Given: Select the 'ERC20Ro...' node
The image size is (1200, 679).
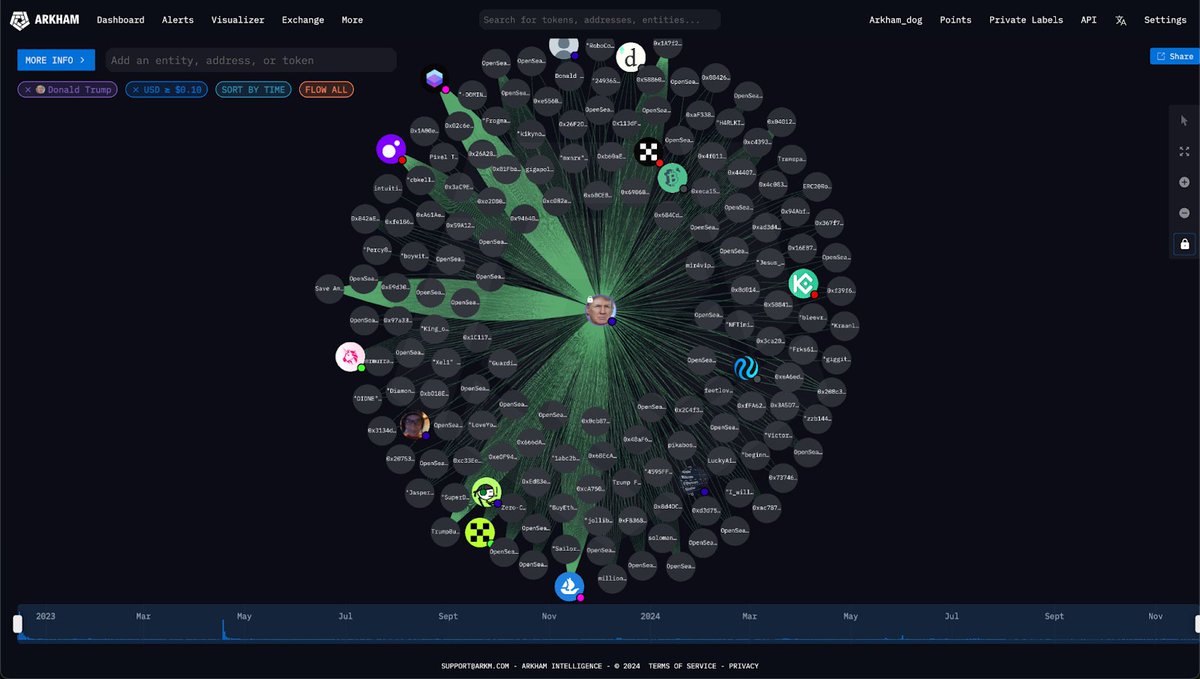Looking at the screenshot, I should click(x=817, y=186).
